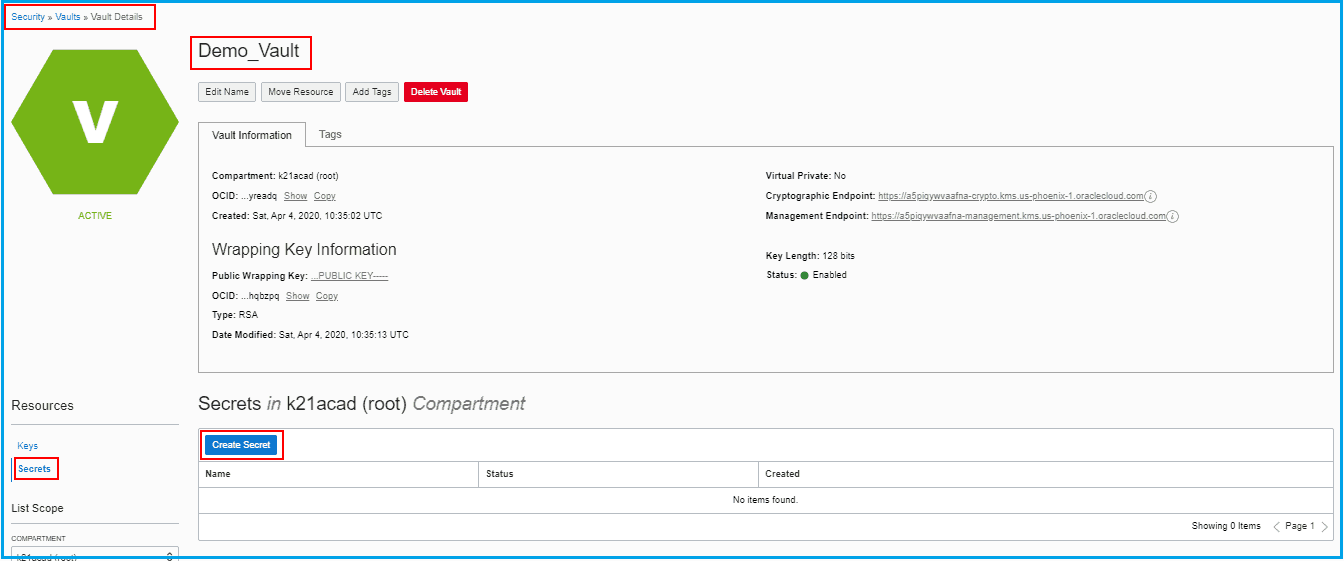
Task: Click the Create Secret button
Action: (x=241, y=445)
